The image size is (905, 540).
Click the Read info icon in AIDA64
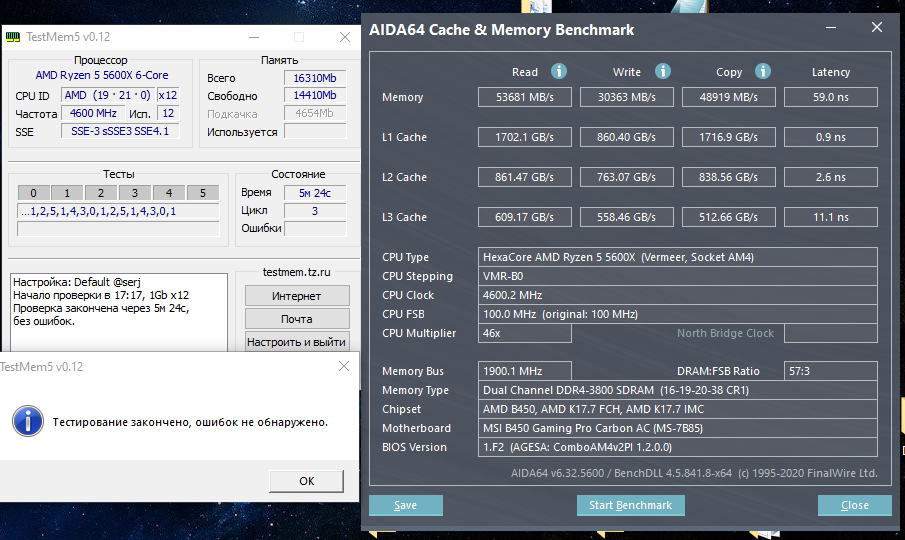tap(559, 71)
